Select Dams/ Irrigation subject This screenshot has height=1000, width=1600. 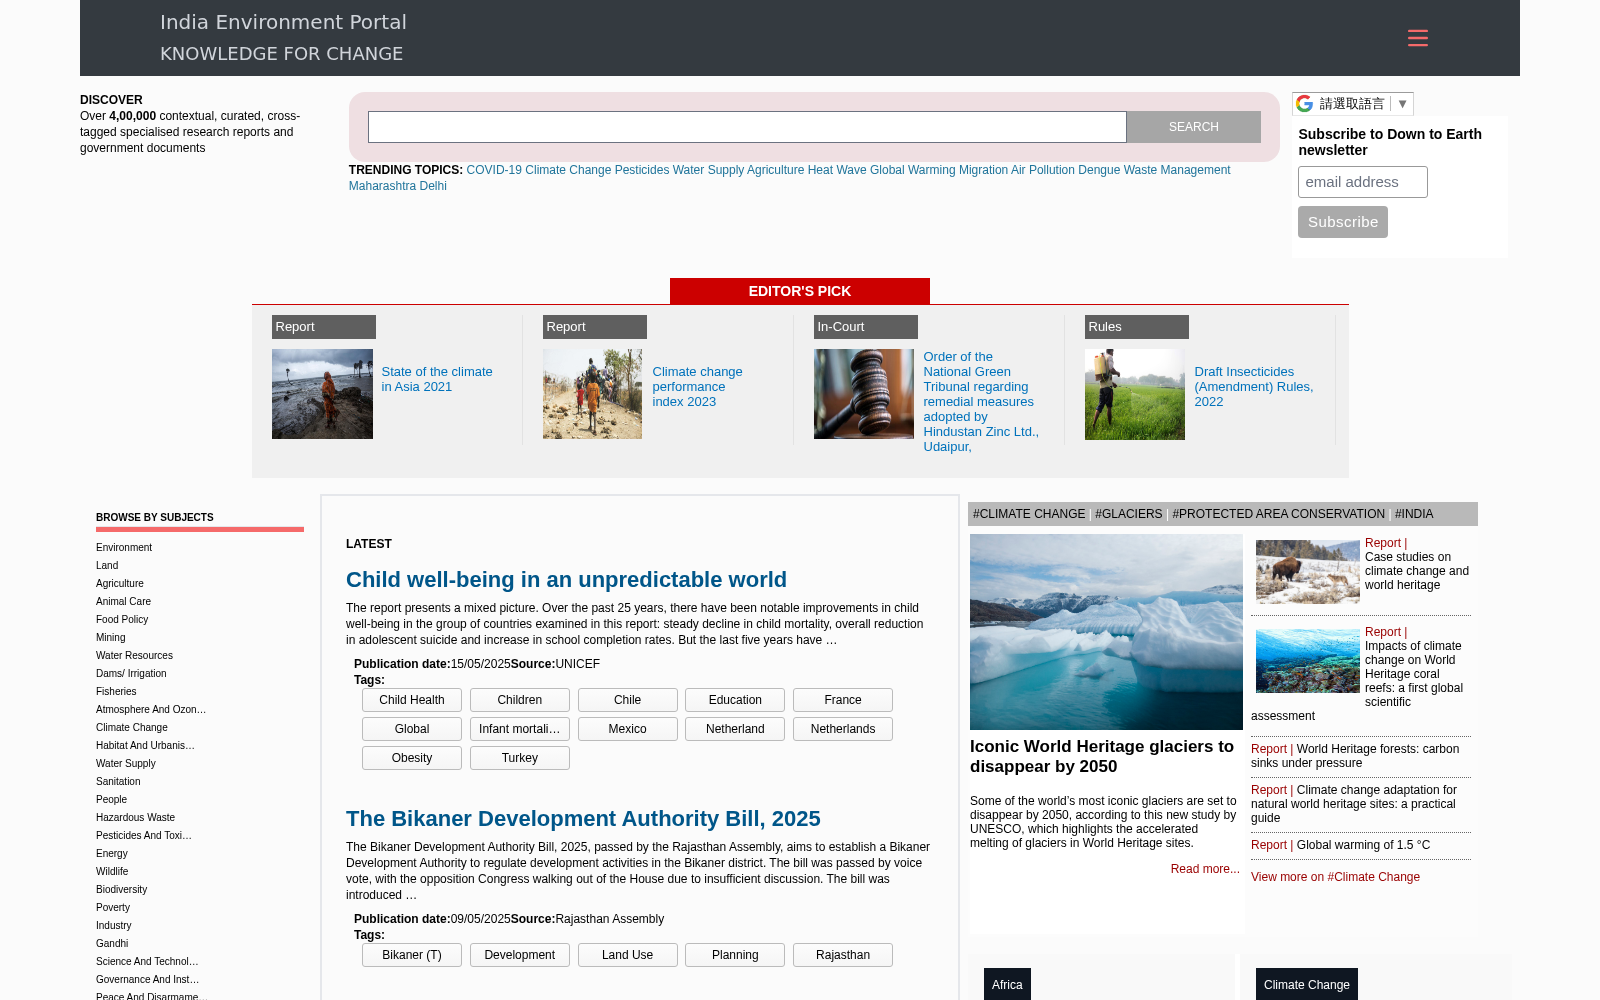[x=131, y=674]
